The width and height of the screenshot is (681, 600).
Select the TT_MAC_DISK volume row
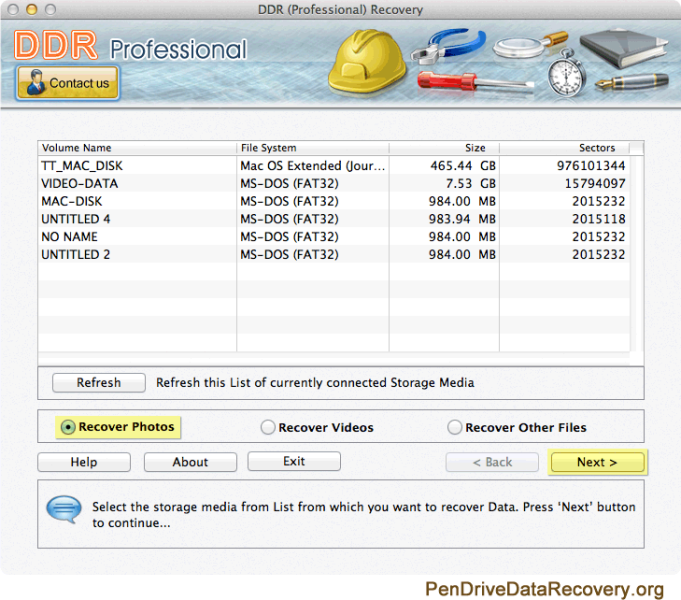point(334,166)
